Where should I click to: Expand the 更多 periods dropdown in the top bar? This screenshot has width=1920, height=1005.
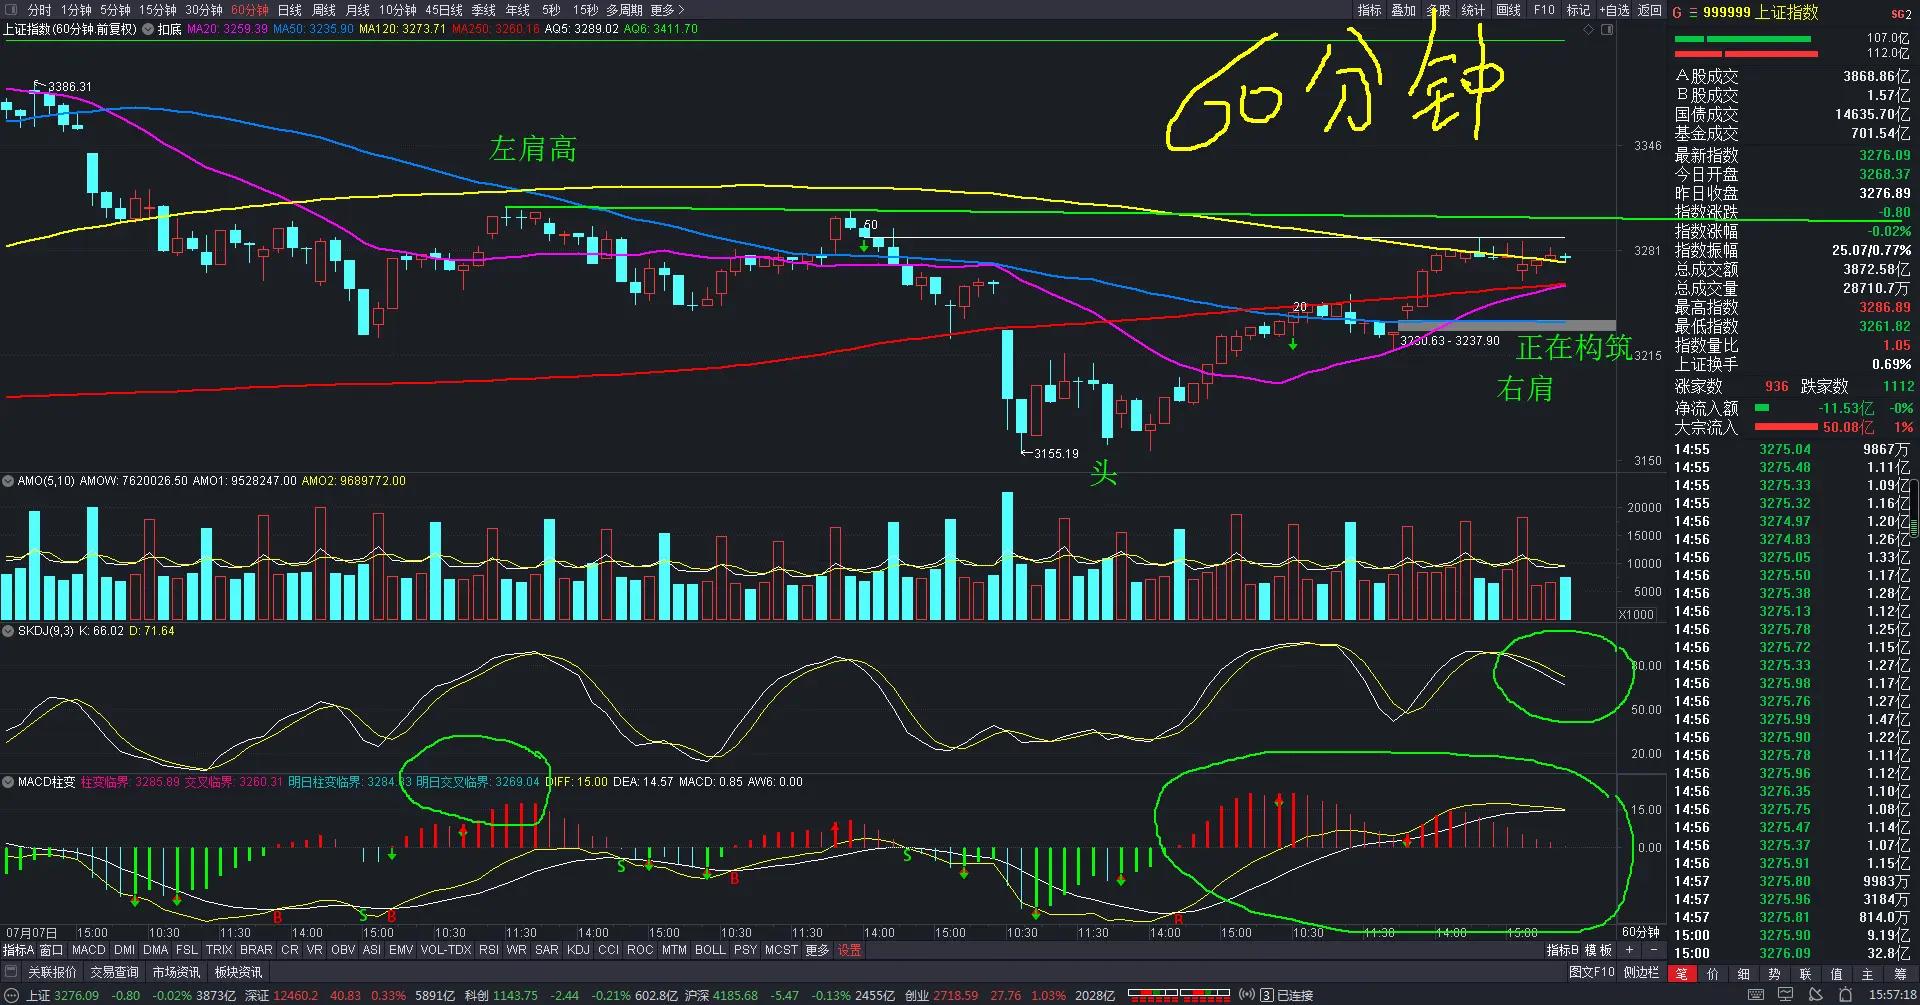tap(667, 10)
